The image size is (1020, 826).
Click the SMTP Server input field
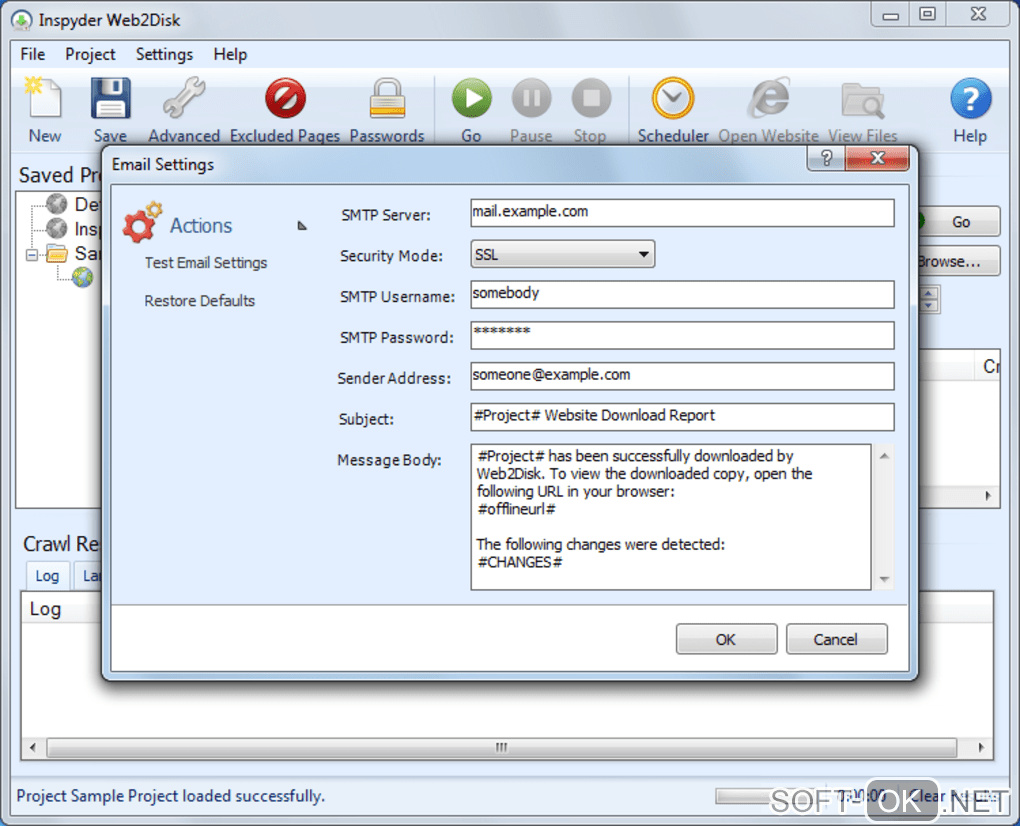pos(682,213)
